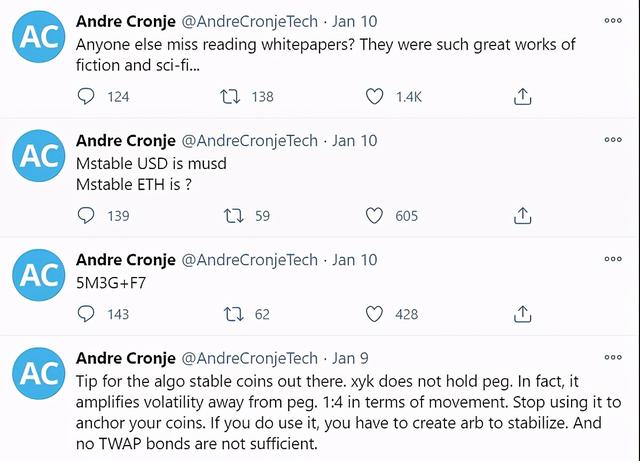Share the whitepapers tweet
The width and height of the screenshot is (640, 461).
click(x=522, y=97)
